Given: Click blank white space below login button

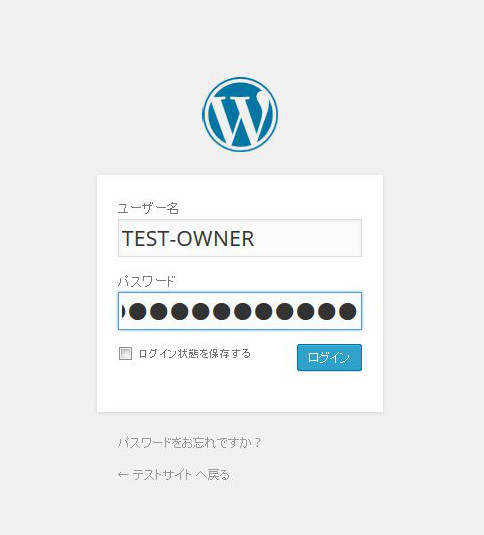Looking at the screenshot, I should click(x=329, y=391).
